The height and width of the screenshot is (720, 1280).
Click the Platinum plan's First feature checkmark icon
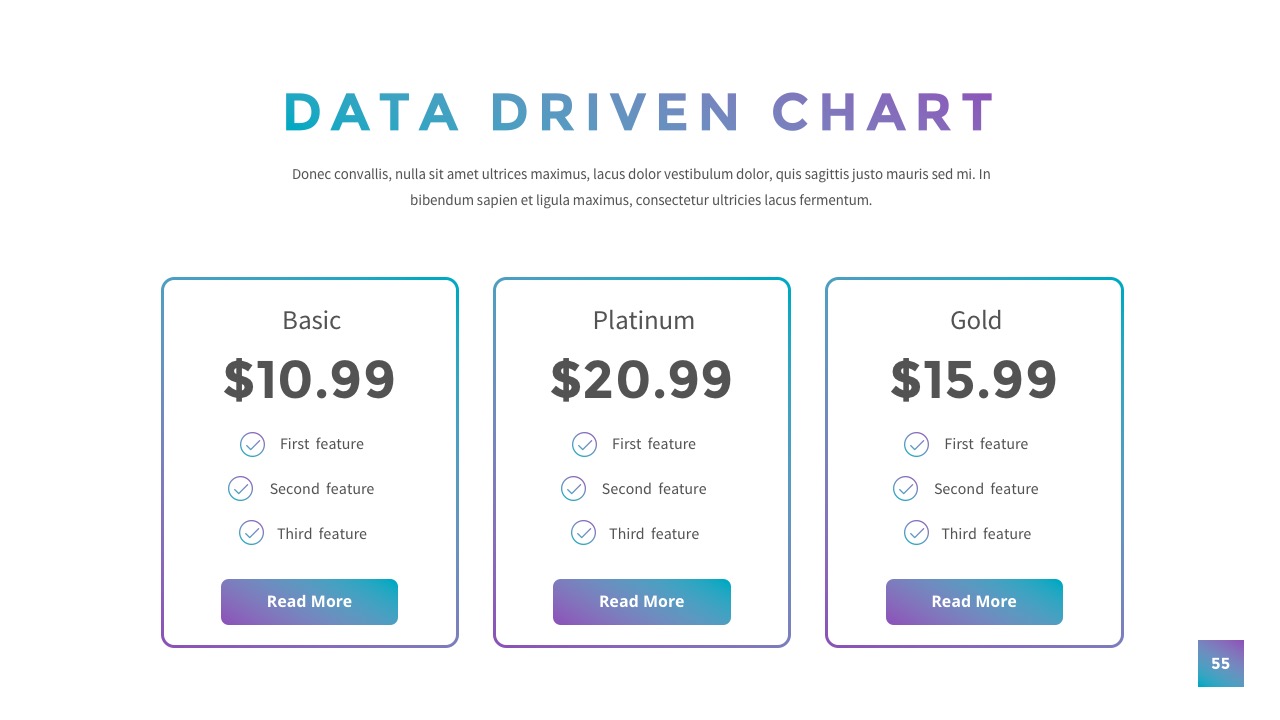coord(584,444)
